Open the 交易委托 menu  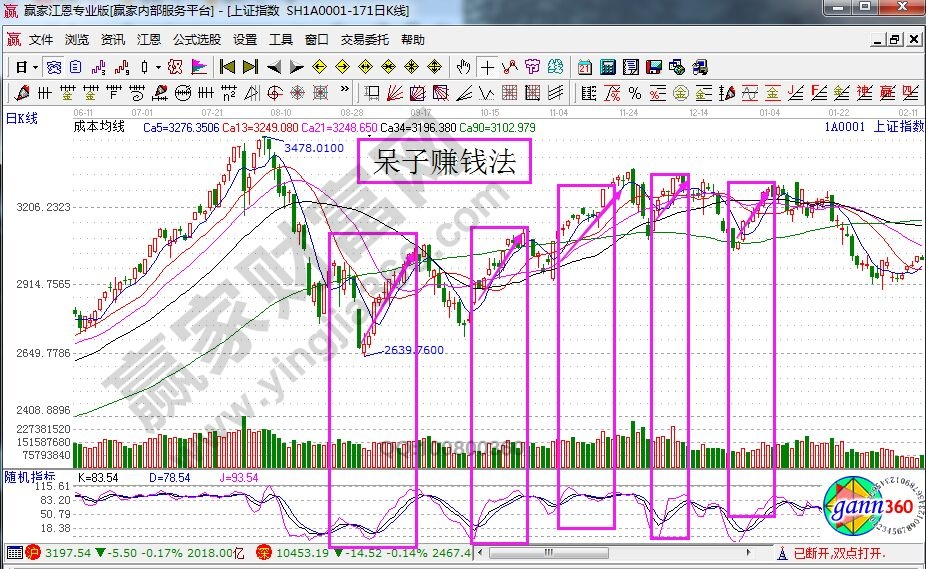point(364,40)
